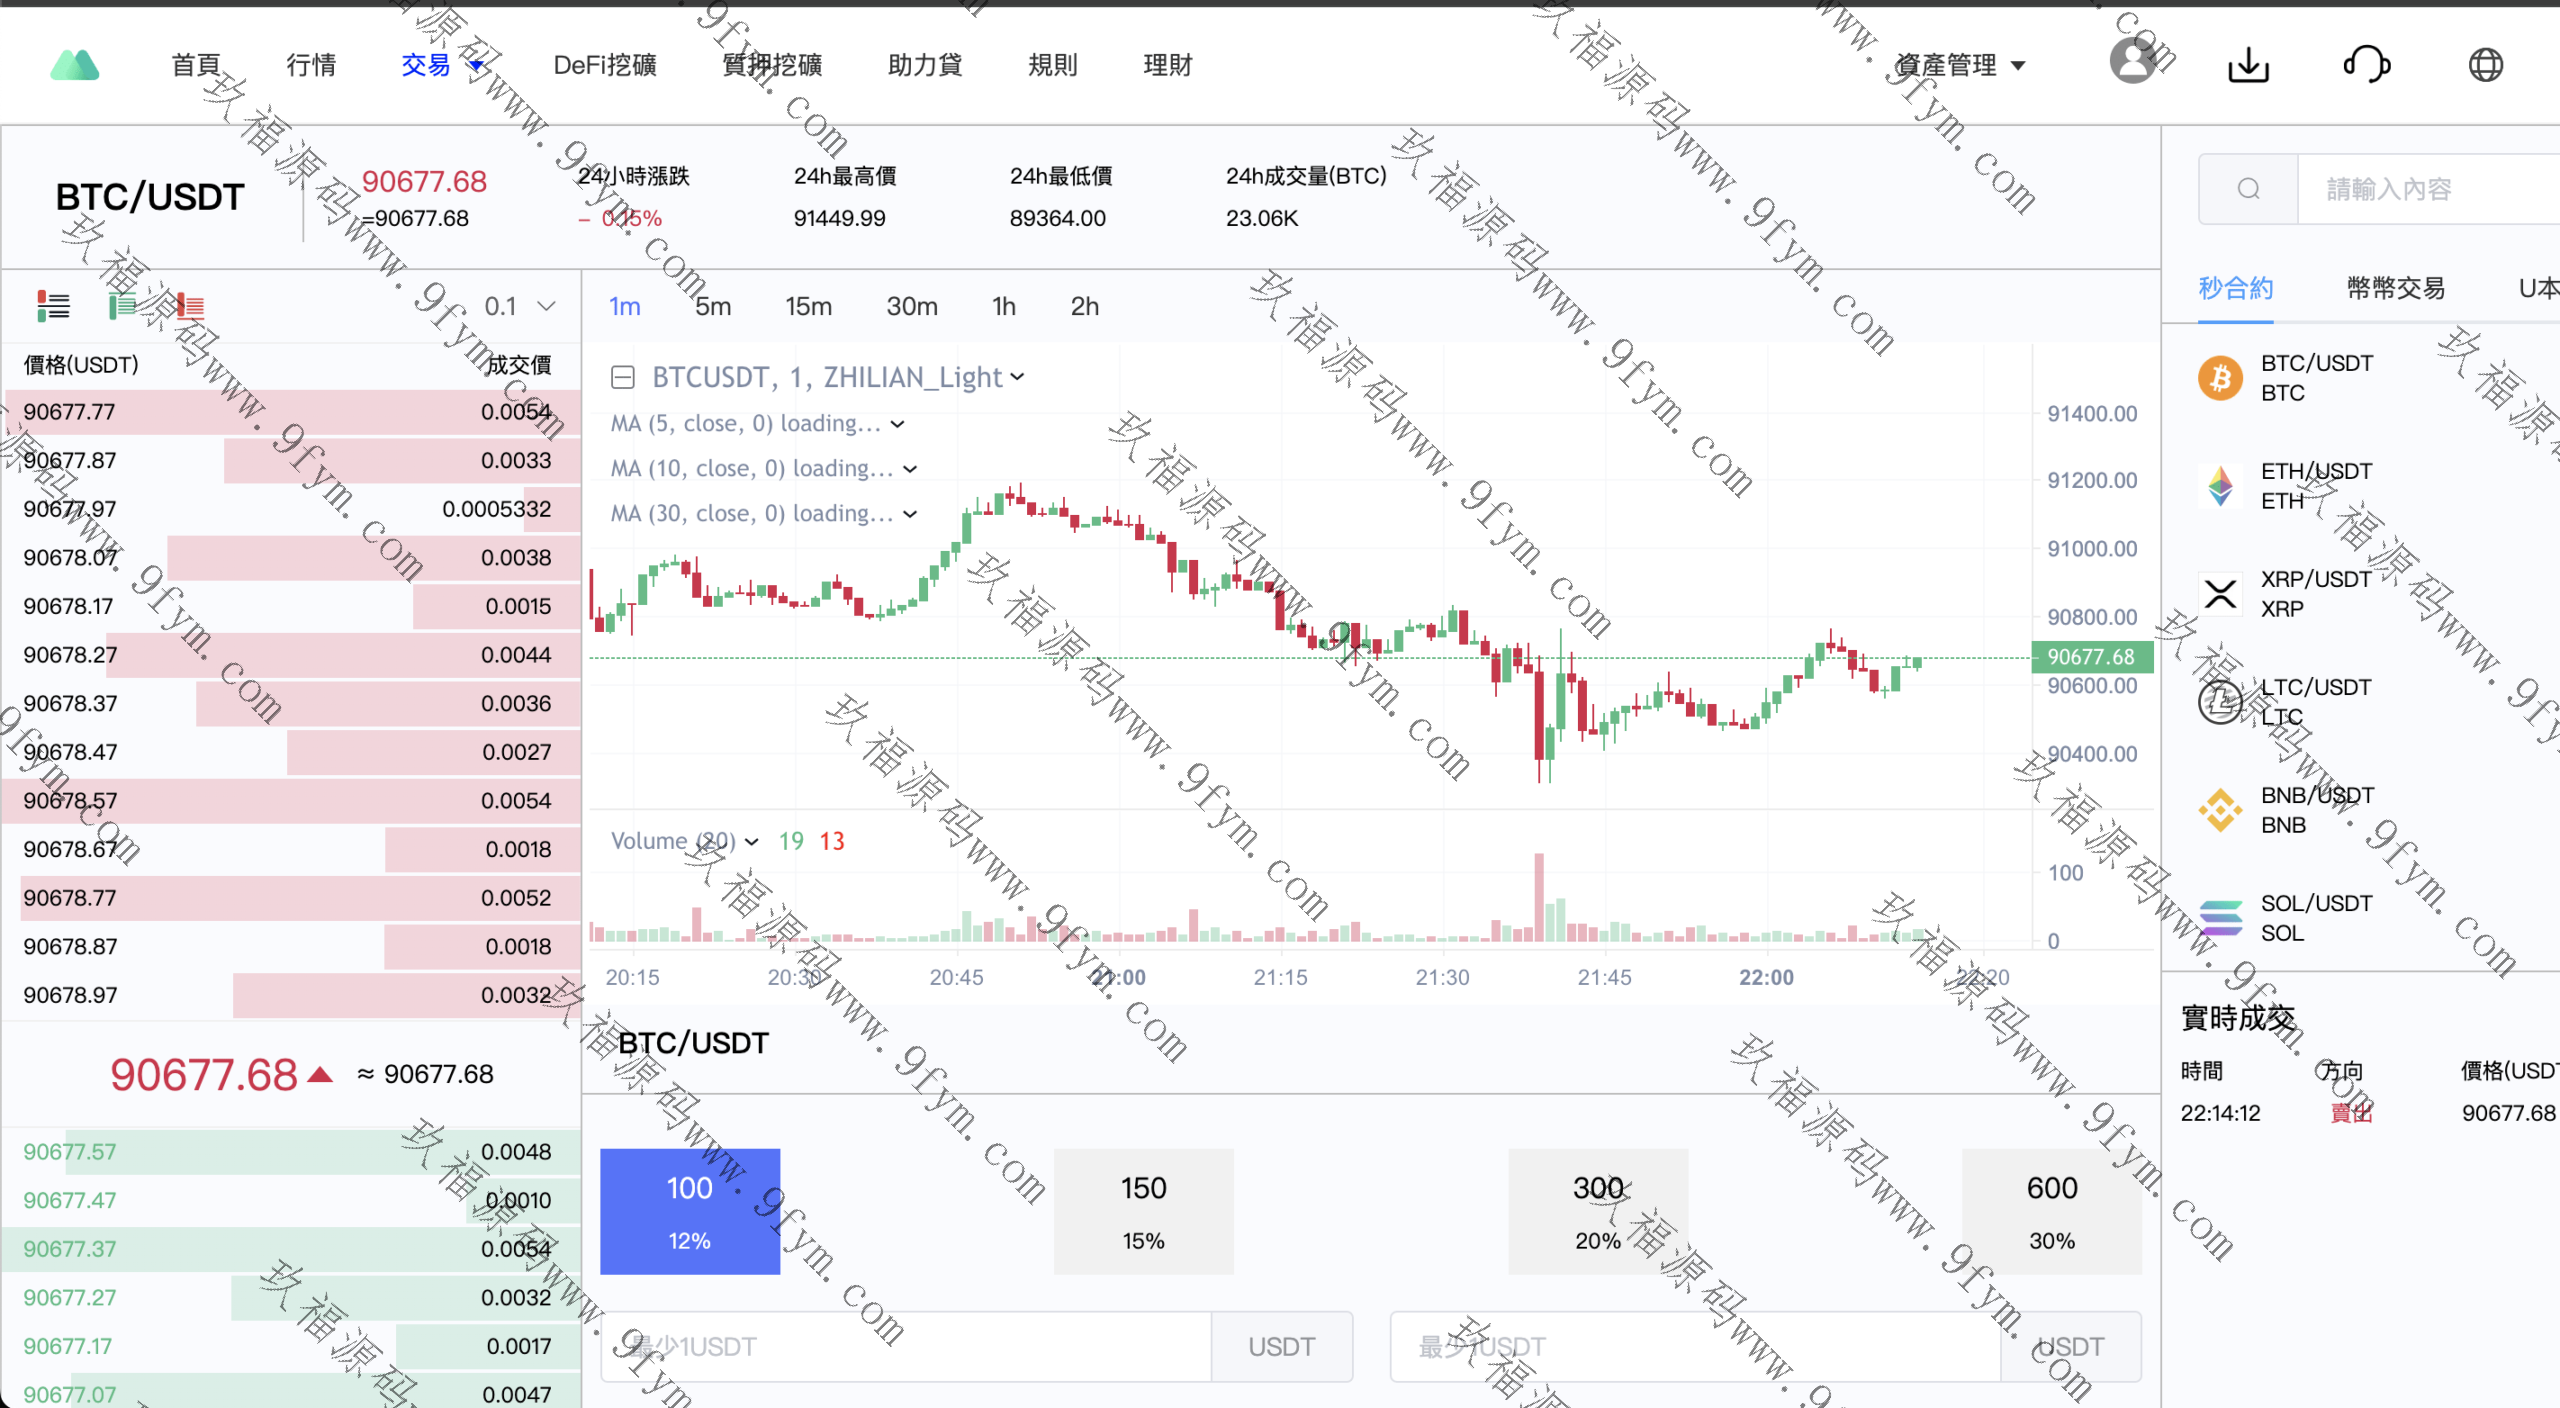The width and height of the screenshot is (2560, 1408).
Task: Open the DeFi挖礦 nav link
Action: coord(605,65)
